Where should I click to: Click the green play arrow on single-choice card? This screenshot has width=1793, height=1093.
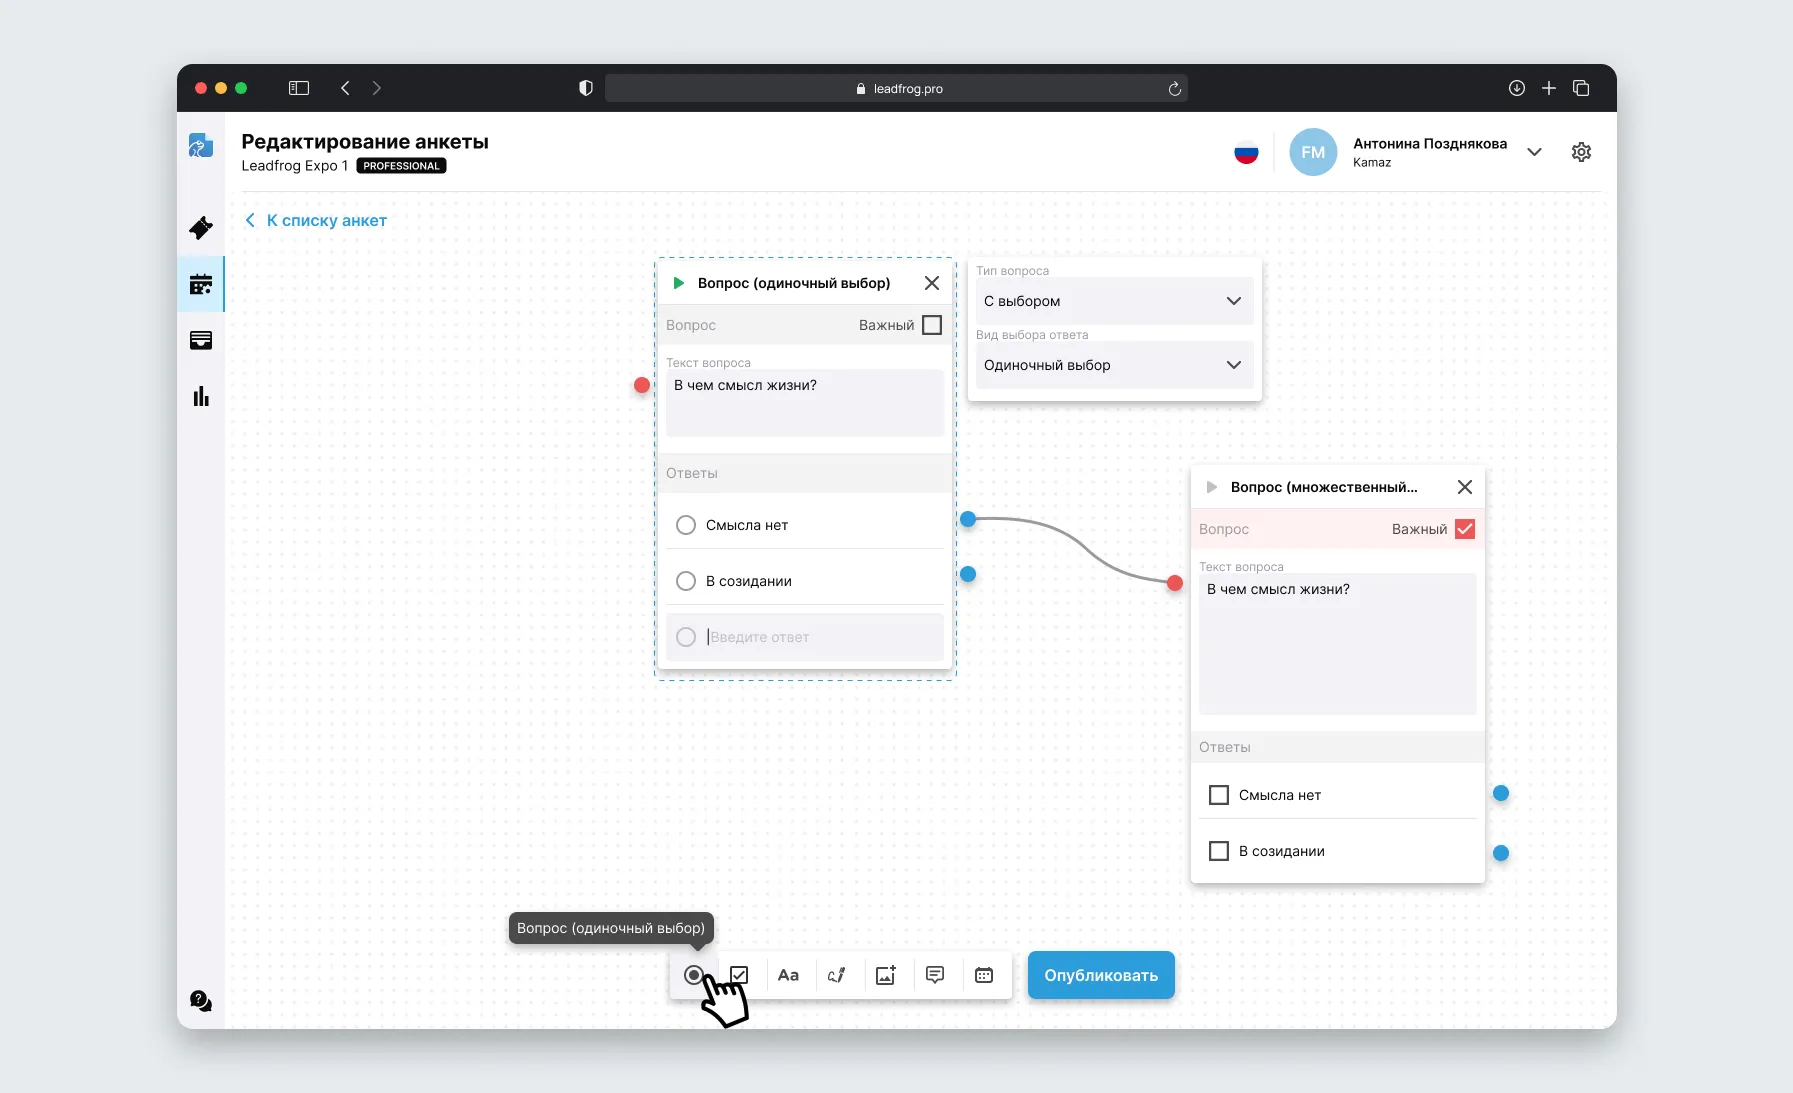coord(679,283)
